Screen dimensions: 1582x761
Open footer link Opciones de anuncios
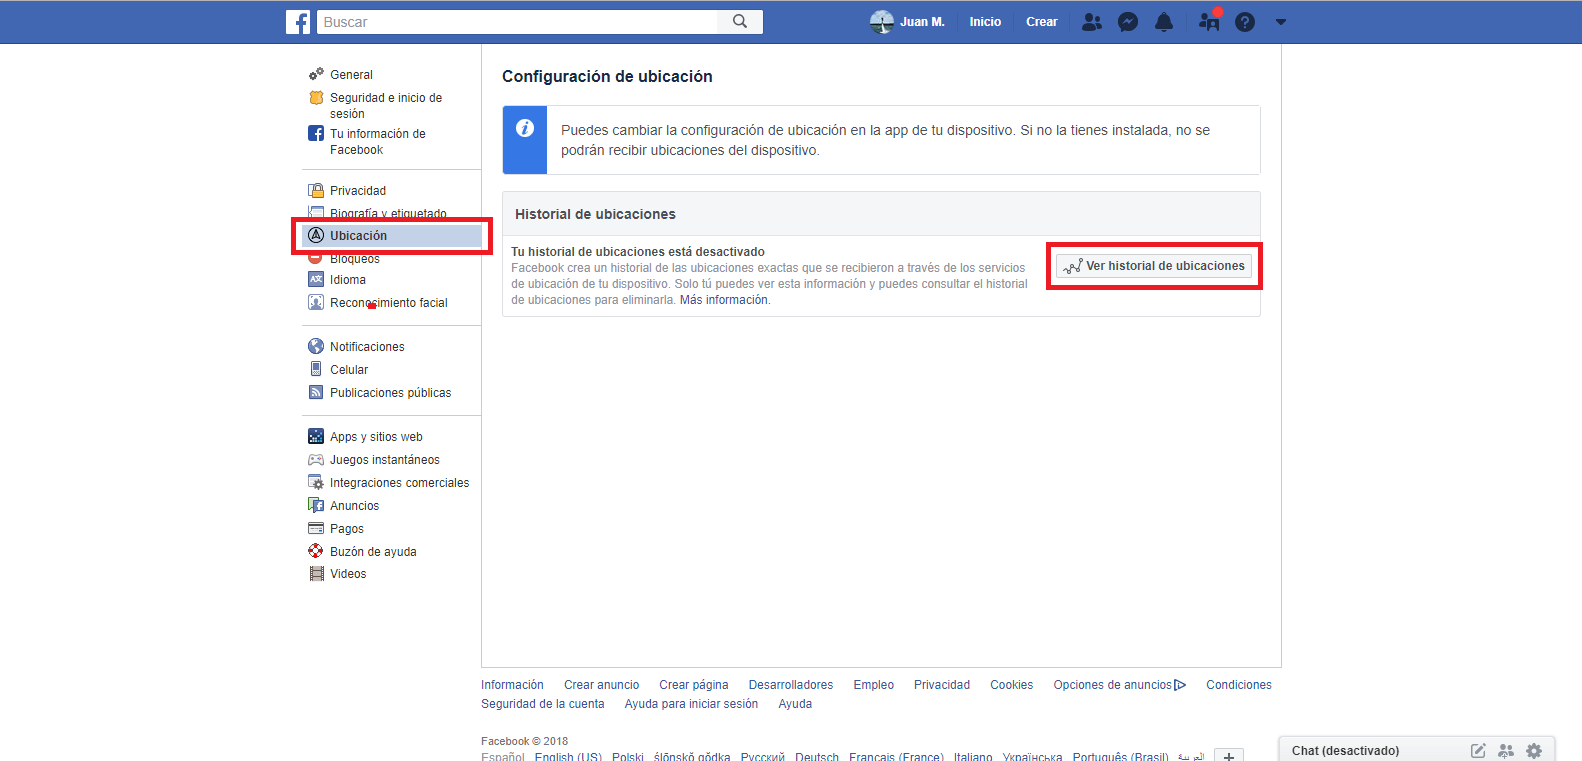pyautogui.click(x=1119, y=685)
